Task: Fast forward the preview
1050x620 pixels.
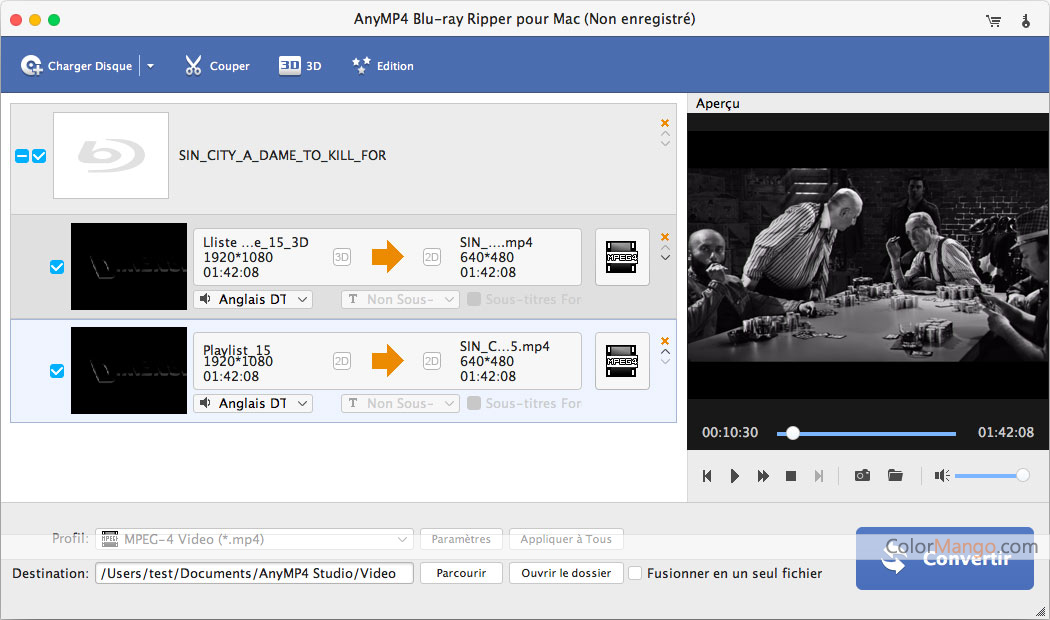Action: (x=763, y=476)
